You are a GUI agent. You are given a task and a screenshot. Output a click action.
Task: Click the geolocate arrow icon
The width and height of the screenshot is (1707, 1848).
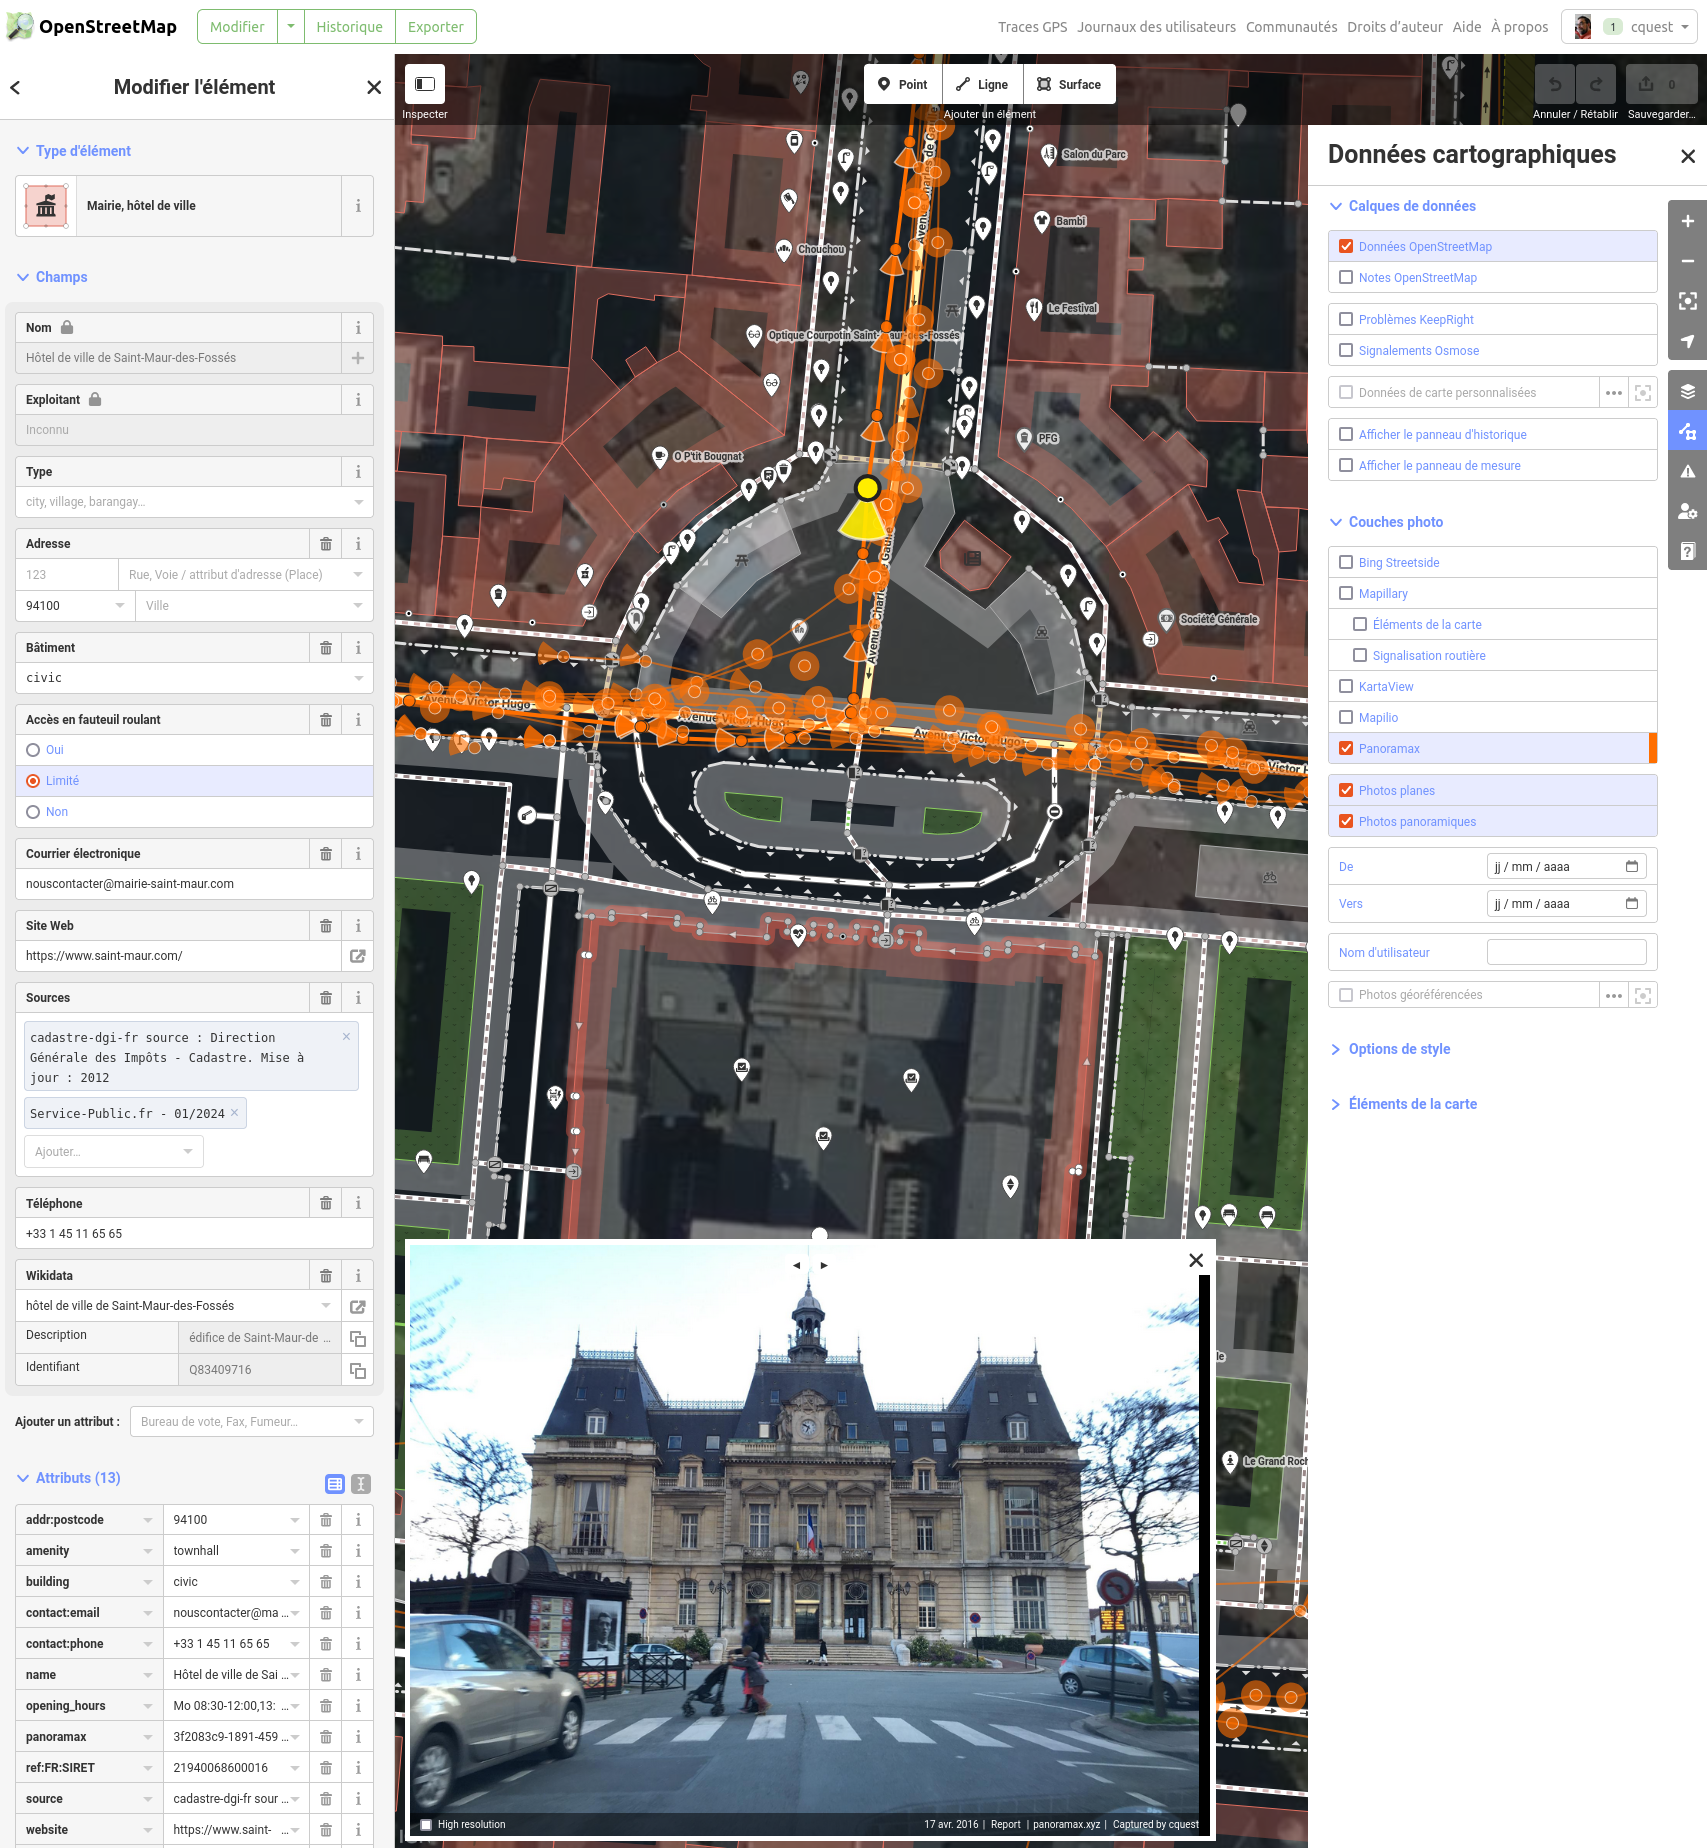coord(1687,341)
